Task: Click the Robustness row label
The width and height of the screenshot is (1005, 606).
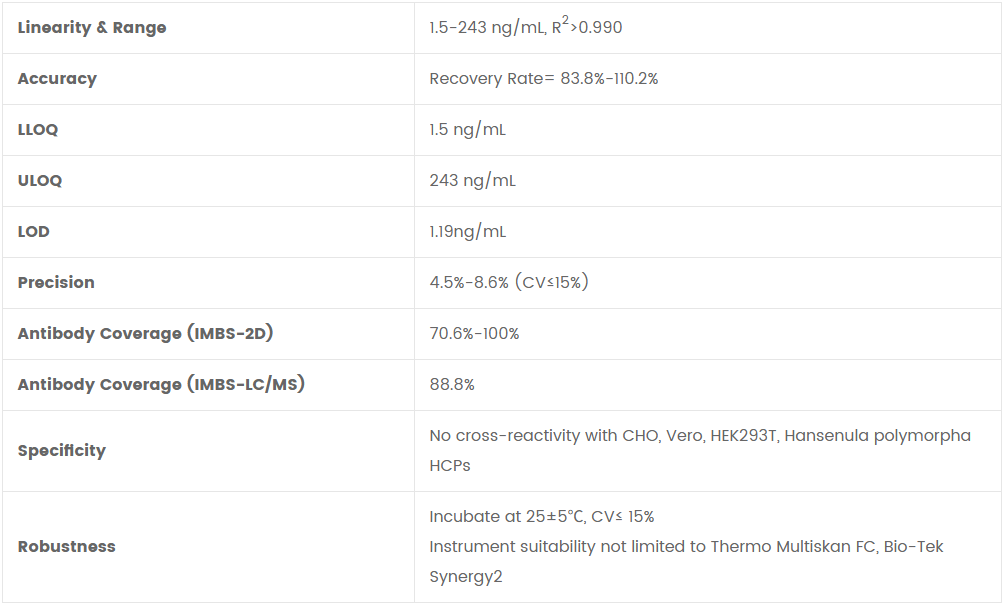Action: [x=66, y=547]
